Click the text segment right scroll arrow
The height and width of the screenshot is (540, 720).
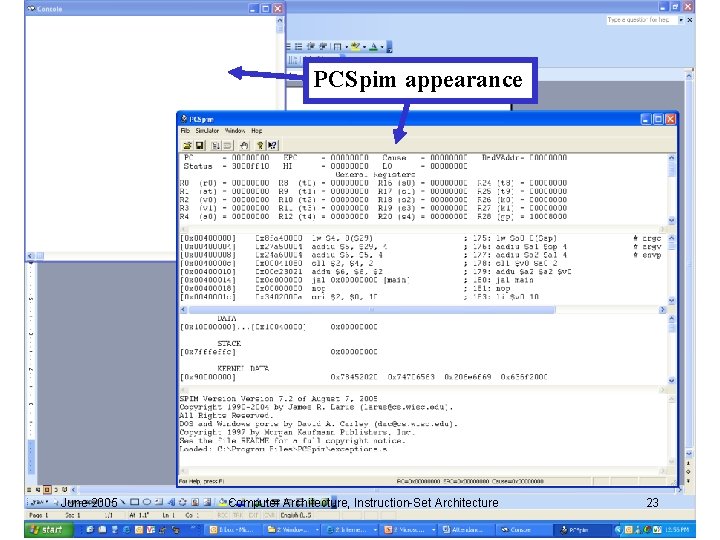pyautogui.click(x=662, y=310)
